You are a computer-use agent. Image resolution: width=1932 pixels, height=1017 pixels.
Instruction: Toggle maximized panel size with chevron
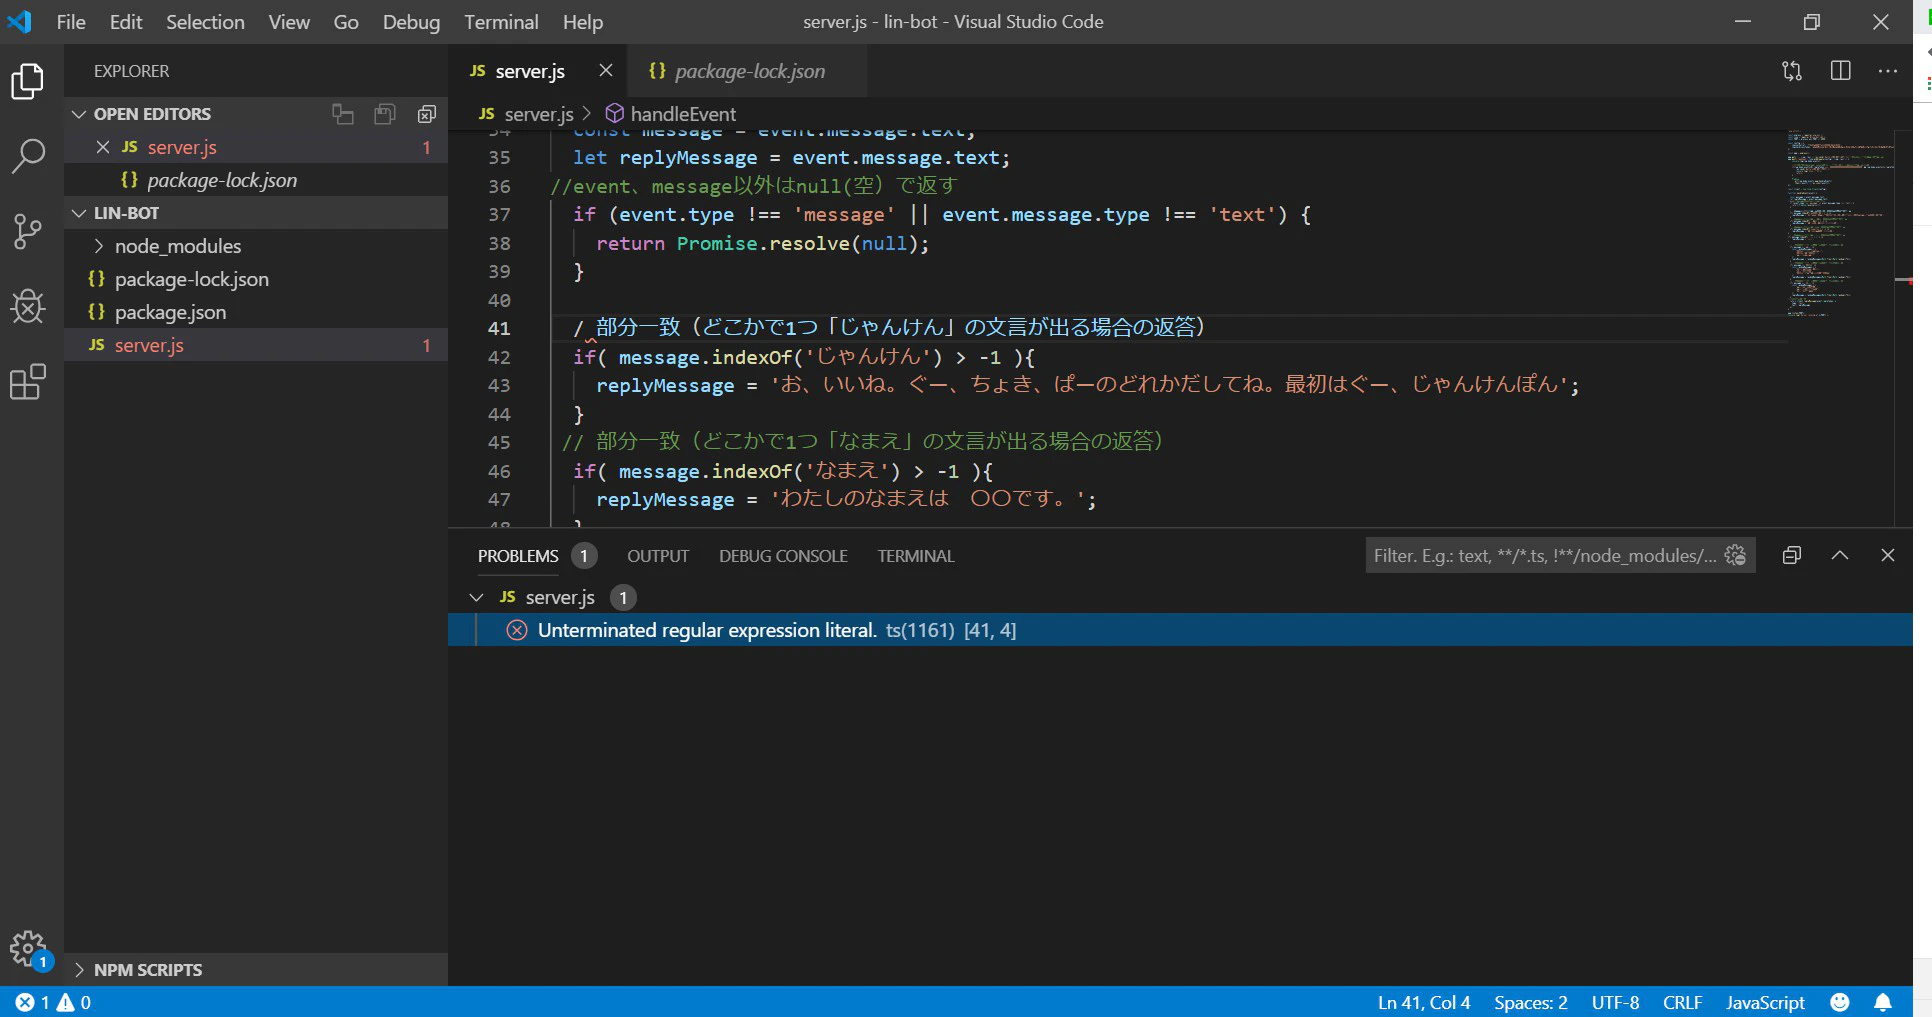click(x=1840, y=556)
